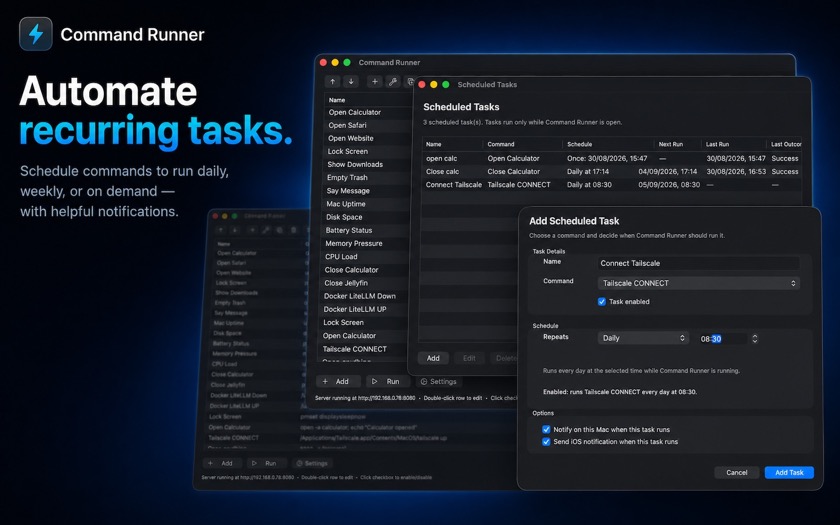Select the 'Close calc' scheduled task row
The image size is (840, 525).
[x=612, y=171]
